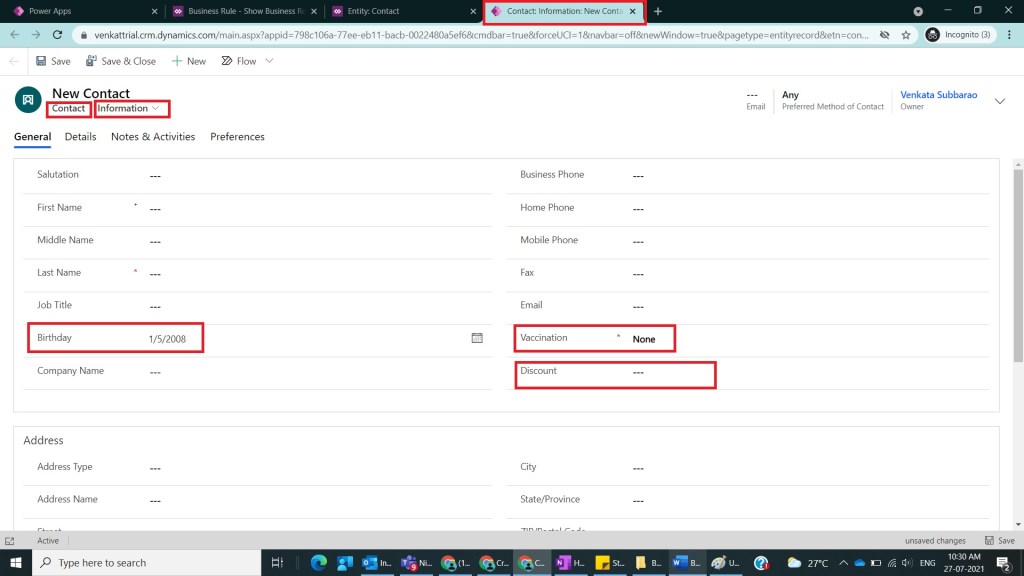Click the browser bookmark star icon

[906, 34]
